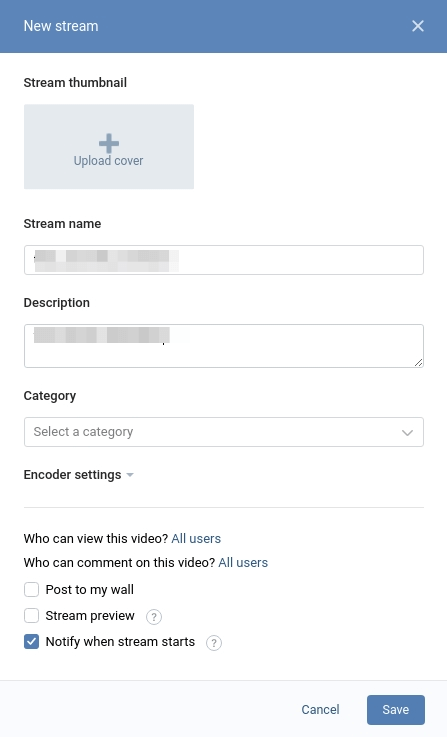The width and height of the screenshot is (447, 737).
Task: Click the Upload cover text
Action: click(x=109, y=161)
